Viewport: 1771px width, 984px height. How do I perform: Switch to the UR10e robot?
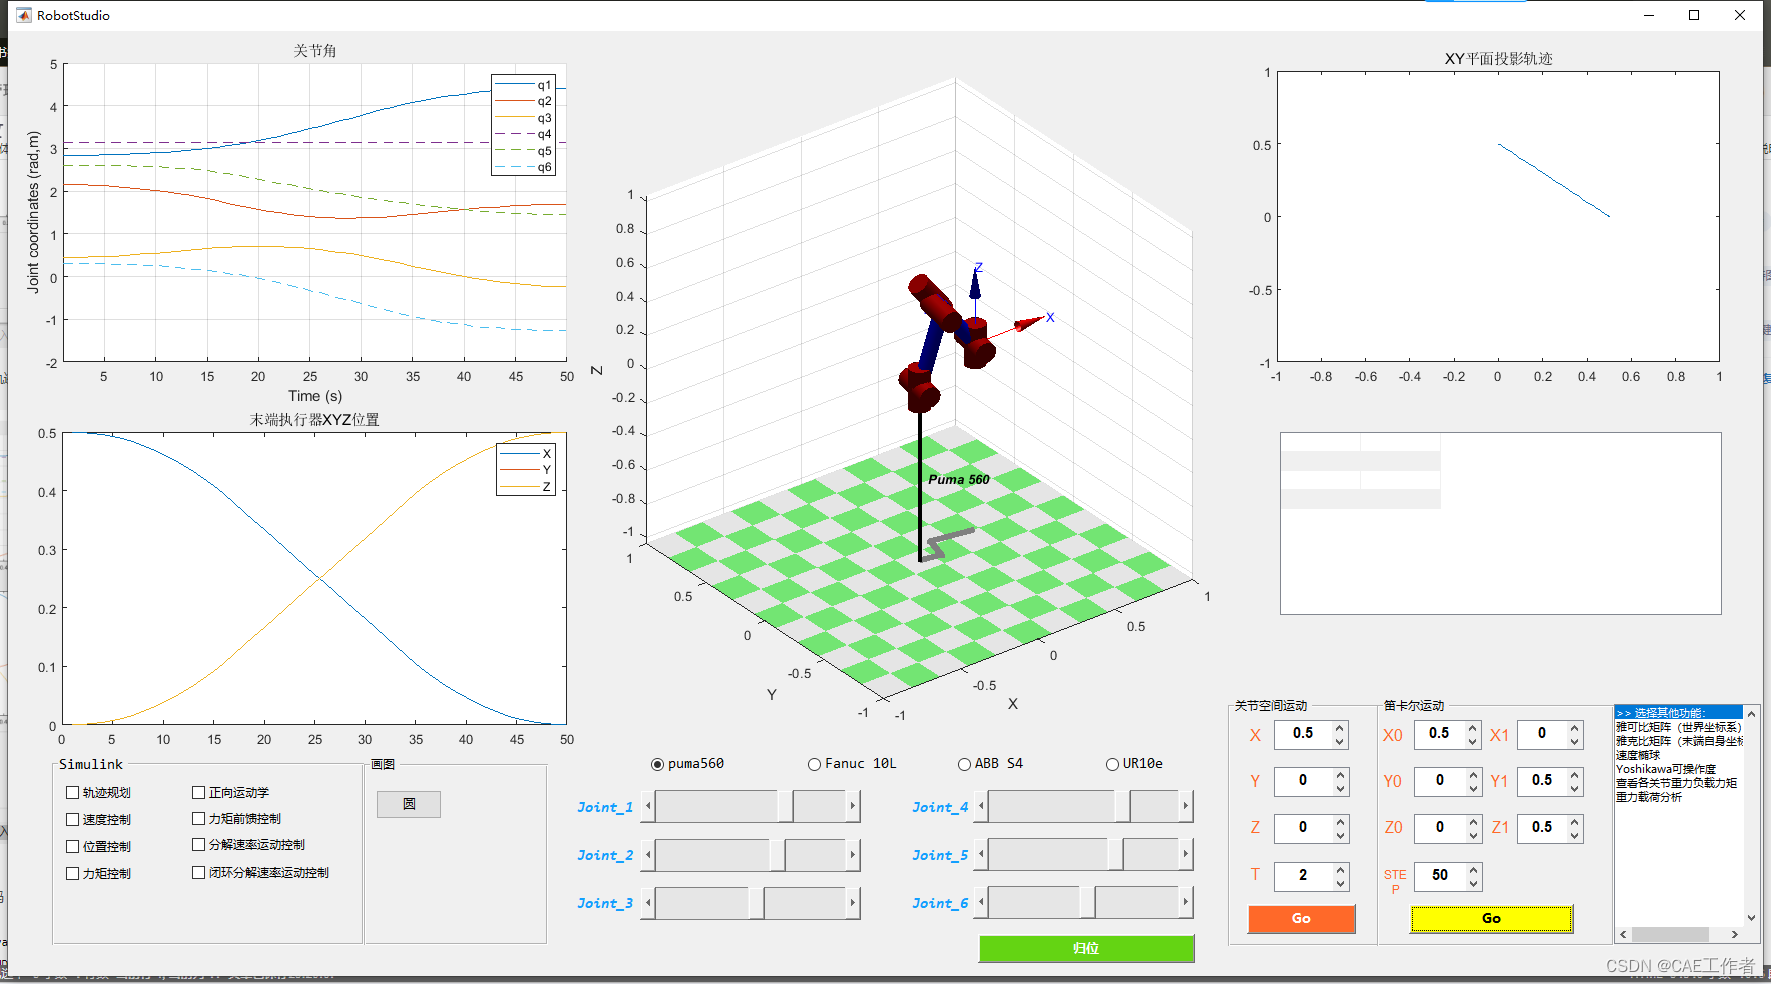[x=1112, y=764]
